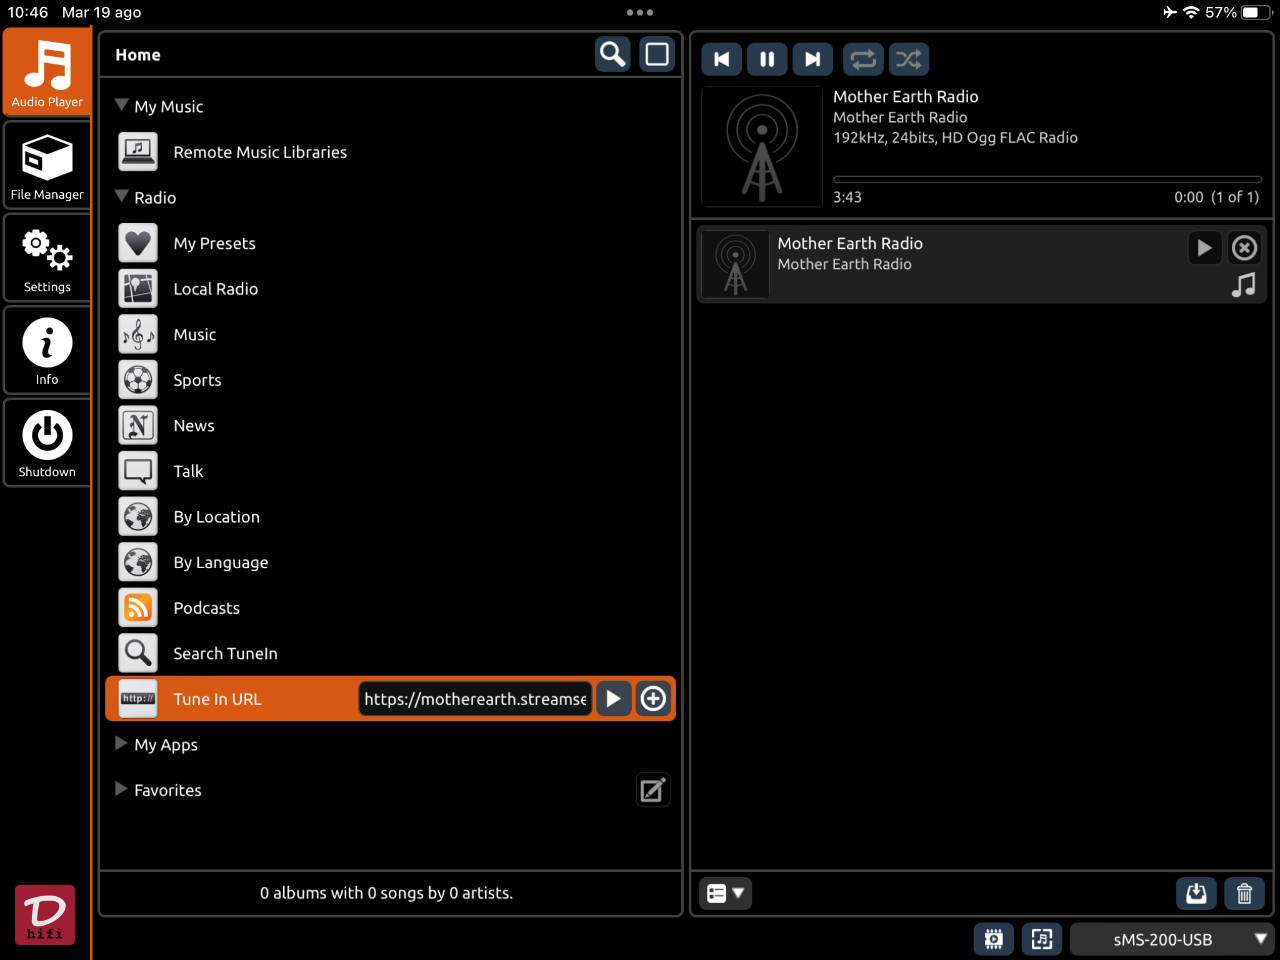Viewport: 1280px width, 960px height.
Task: Open the File Manager section
Action: 47,166
